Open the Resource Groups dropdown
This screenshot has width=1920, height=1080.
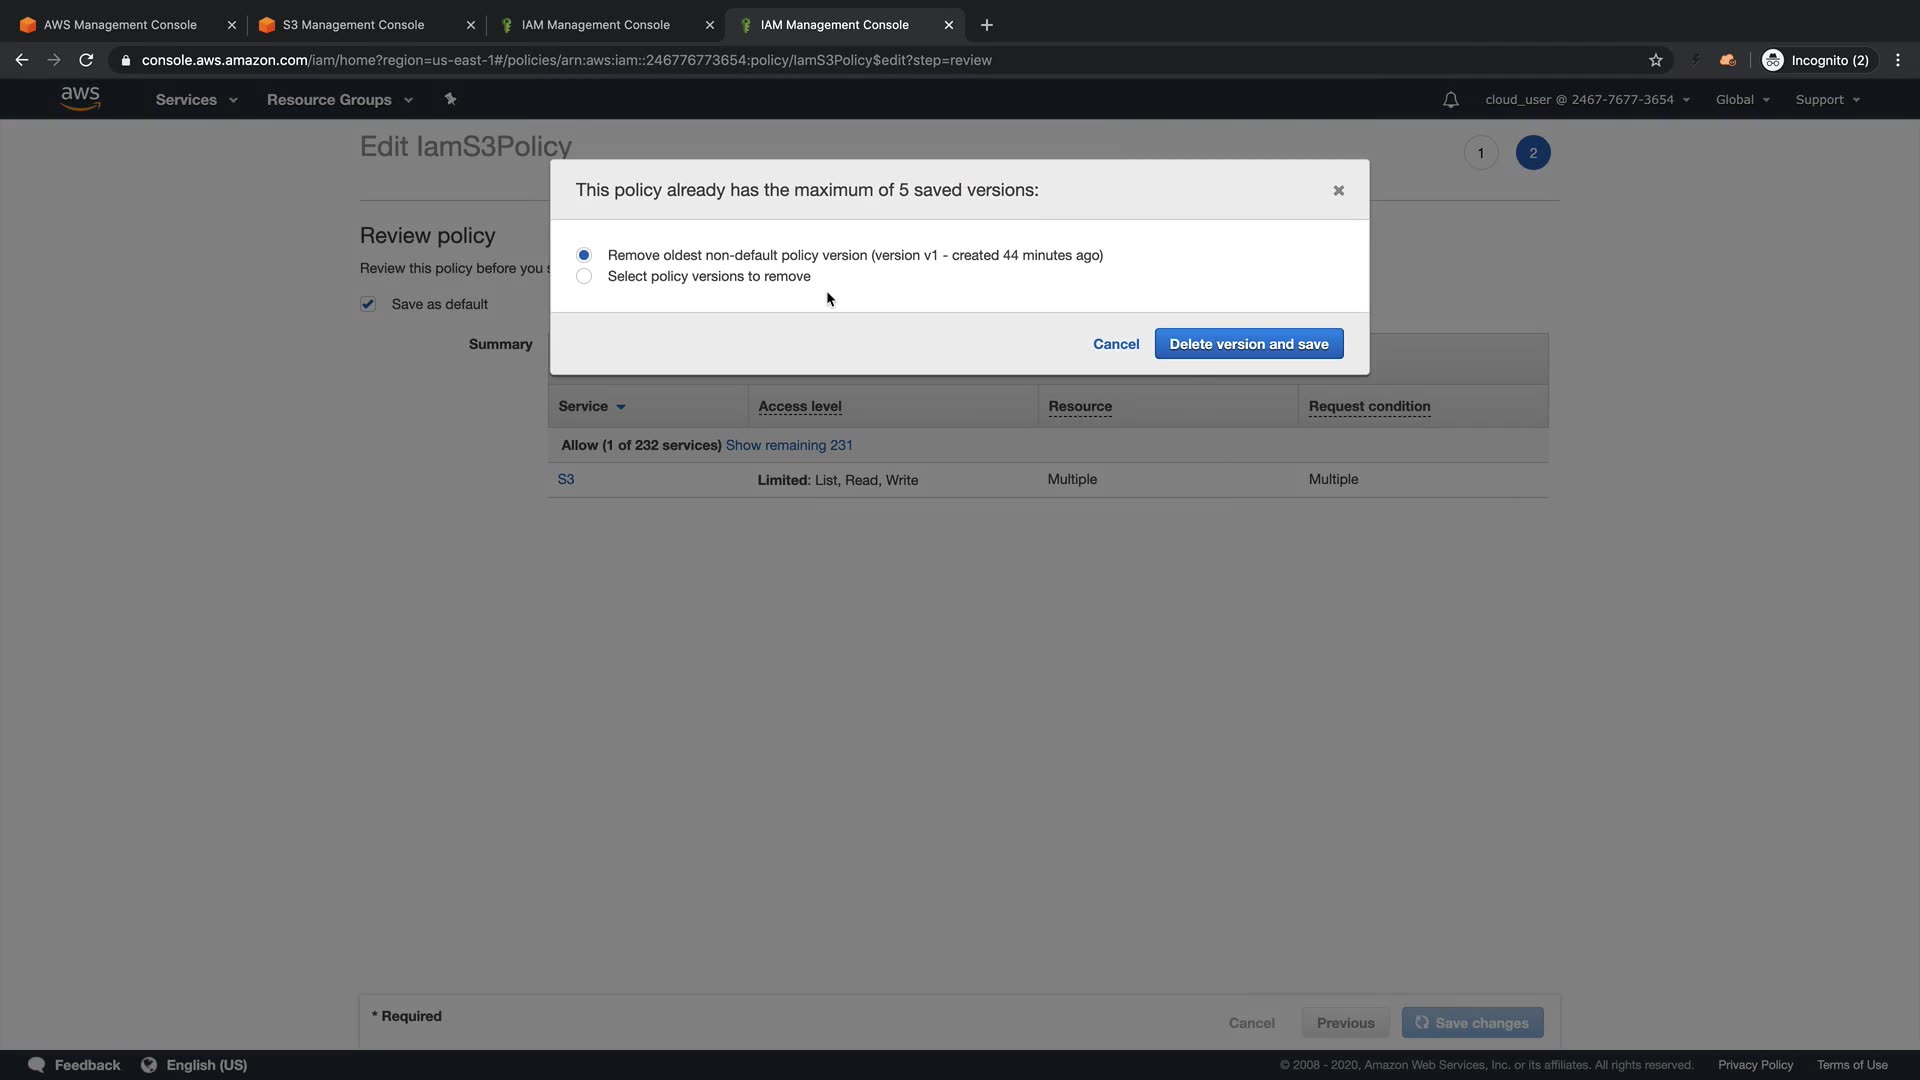[x=339, y=100]
